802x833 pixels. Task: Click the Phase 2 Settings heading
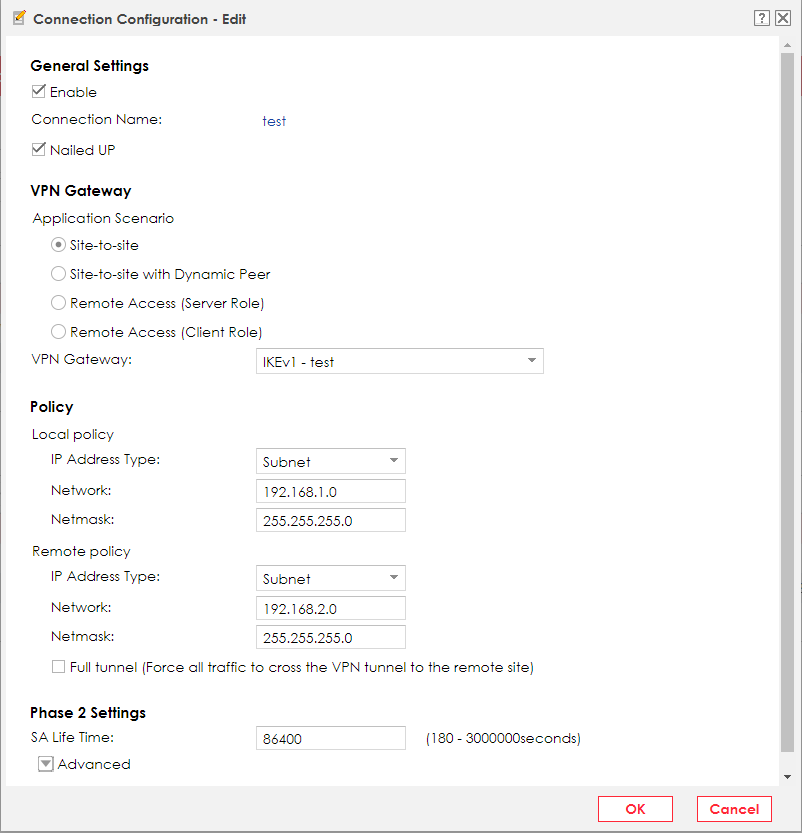(88, 712)
